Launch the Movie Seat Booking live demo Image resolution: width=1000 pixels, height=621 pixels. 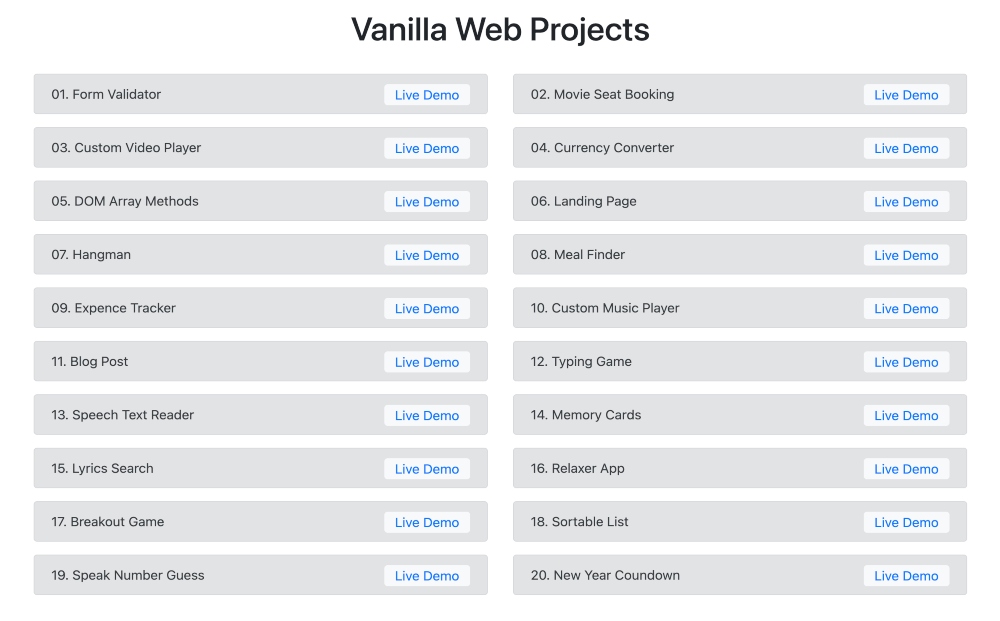pos(906,95)
